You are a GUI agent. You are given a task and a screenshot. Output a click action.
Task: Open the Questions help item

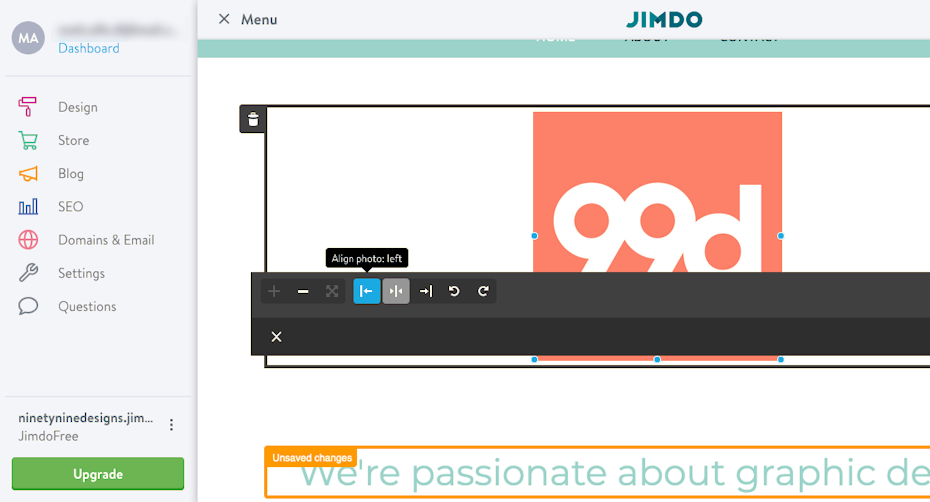[86, 306]
